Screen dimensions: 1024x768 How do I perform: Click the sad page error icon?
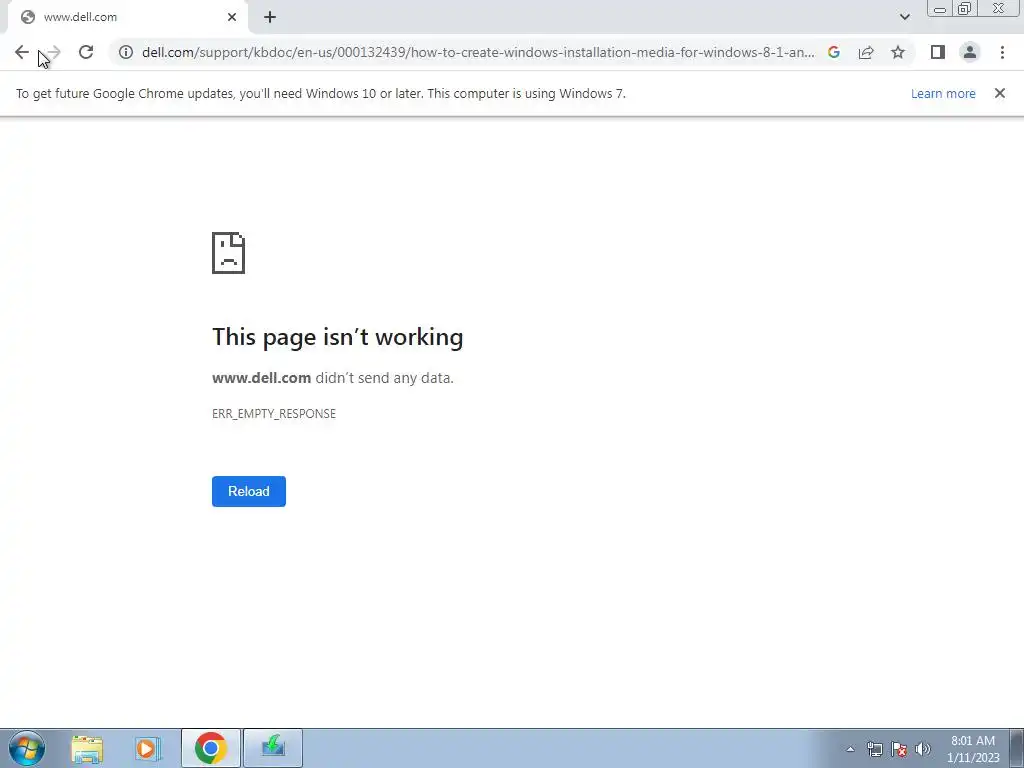pos(229,253)
